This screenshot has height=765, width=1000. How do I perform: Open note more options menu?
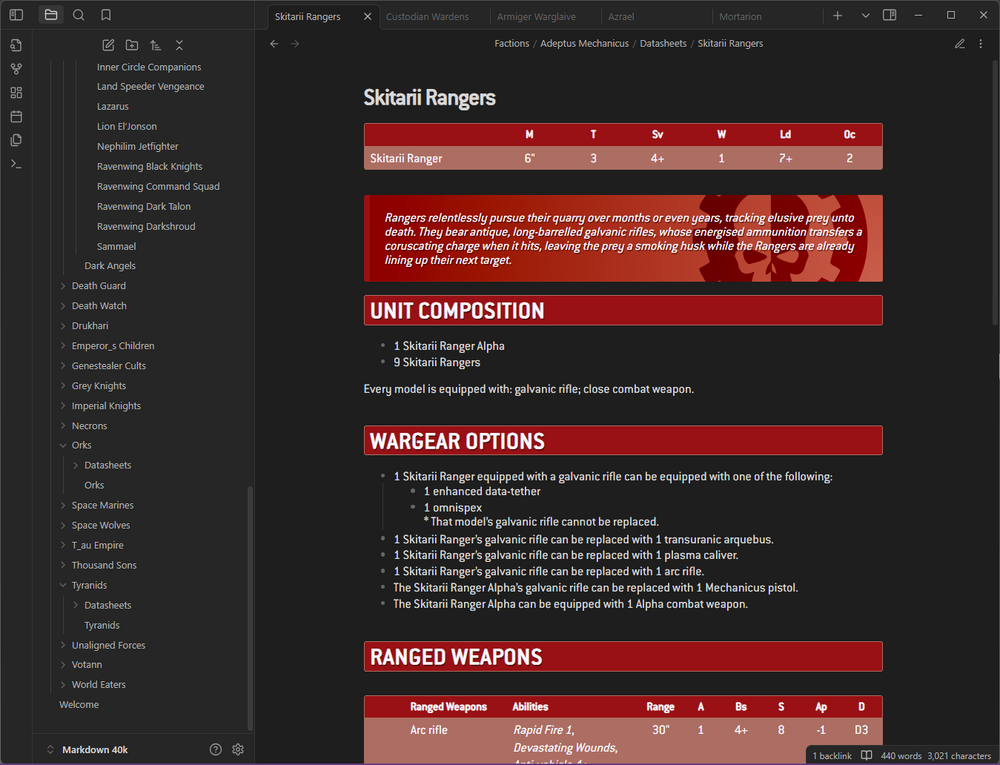981,43
